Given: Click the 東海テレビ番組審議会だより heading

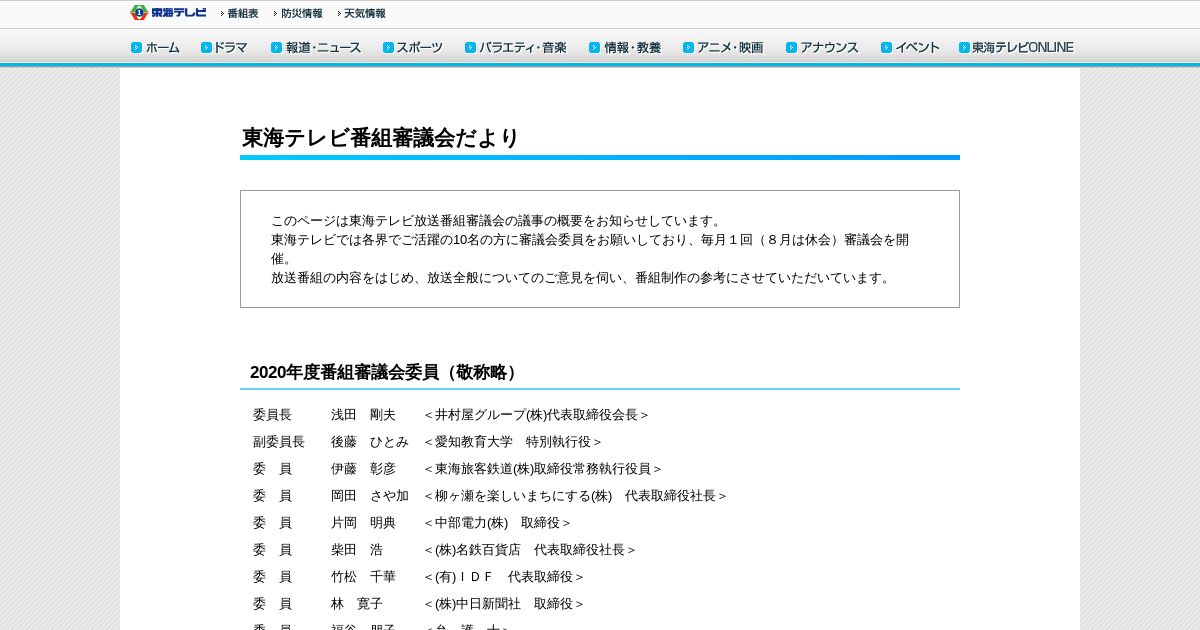Looking at the screenshot, I should point(381,139).
